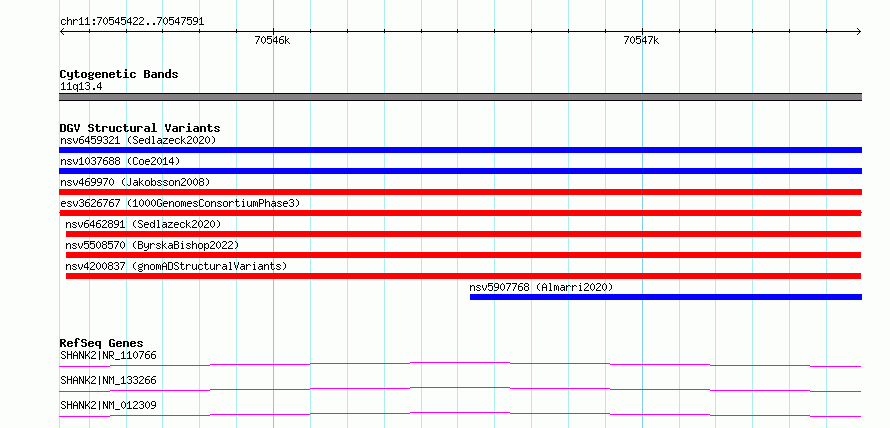This screenshot has width=890, height=428.
Task: Click the 11q13.4 cytogenetic band label
Action: (x=81, y=87)
